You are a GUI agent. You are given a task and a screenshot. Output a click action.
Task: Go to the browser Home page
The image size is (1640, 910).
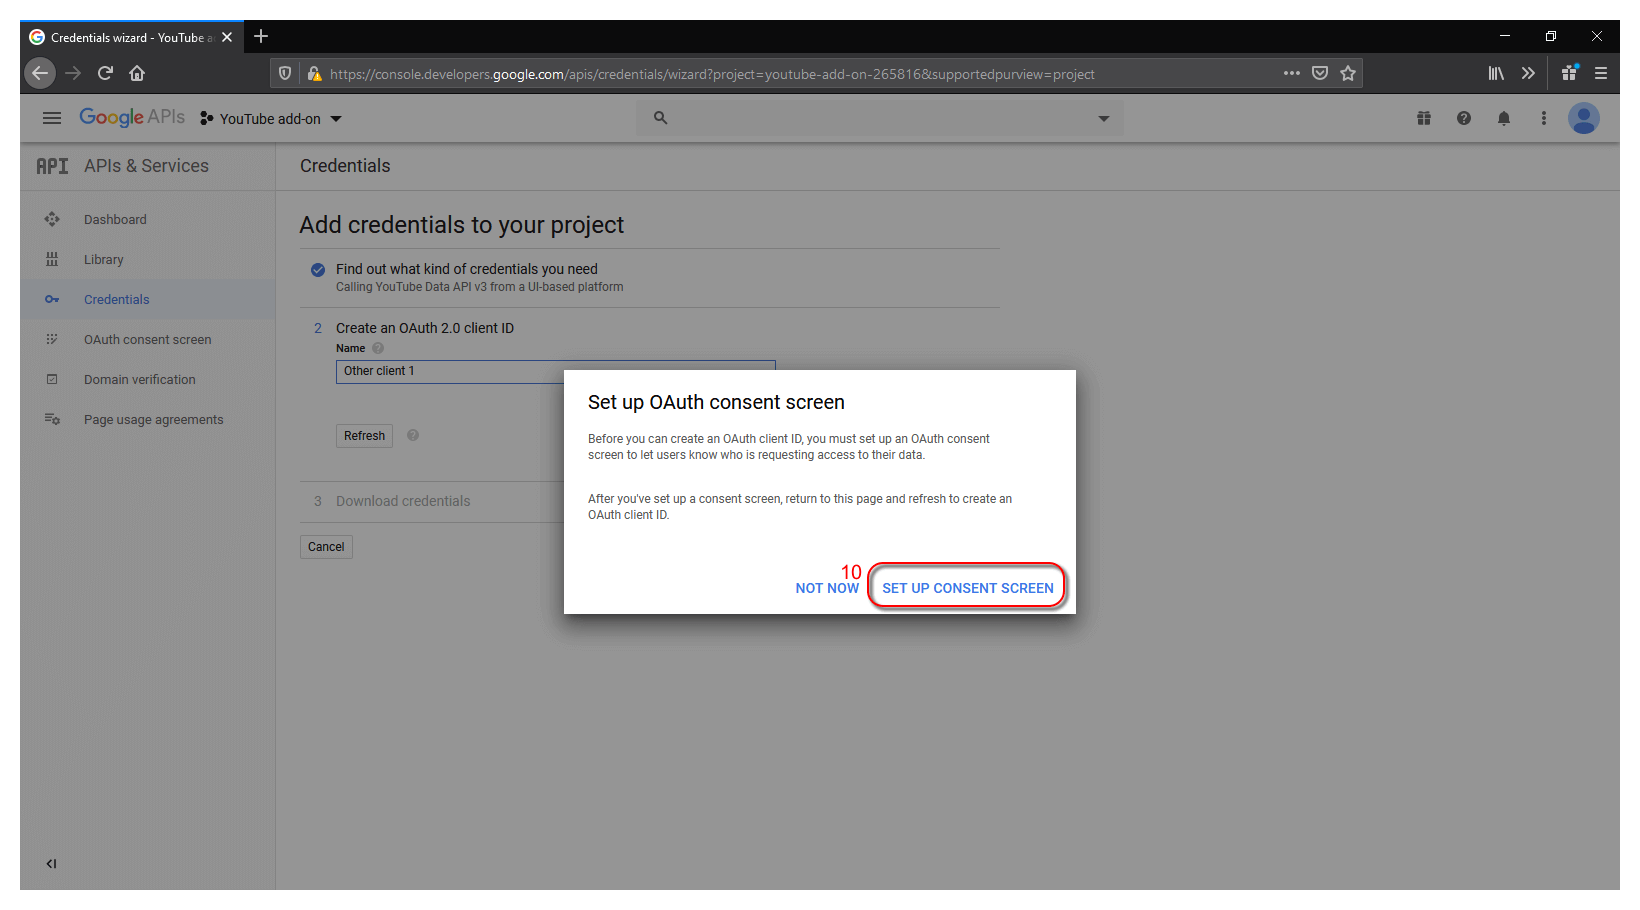[137, 73]
